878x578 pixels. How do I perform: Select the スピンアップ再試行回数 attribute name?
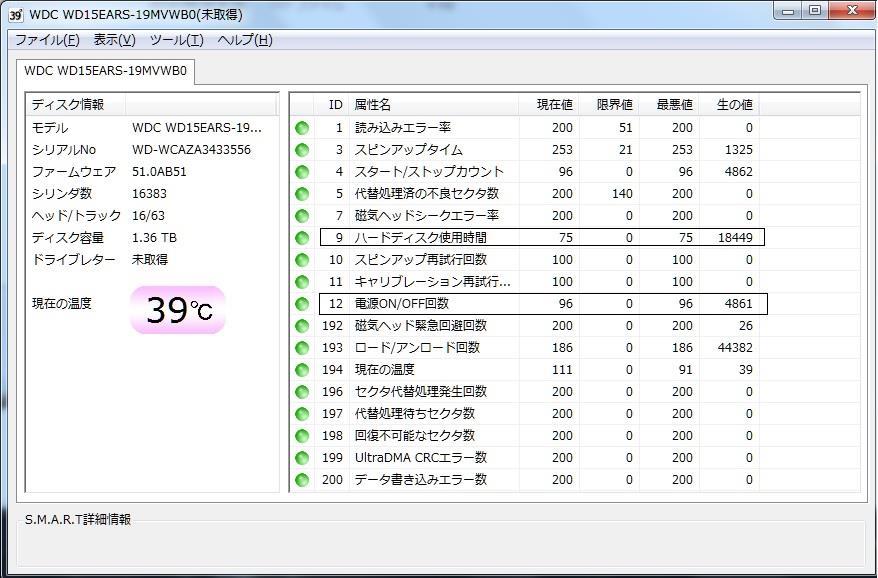tap(421, 260)
